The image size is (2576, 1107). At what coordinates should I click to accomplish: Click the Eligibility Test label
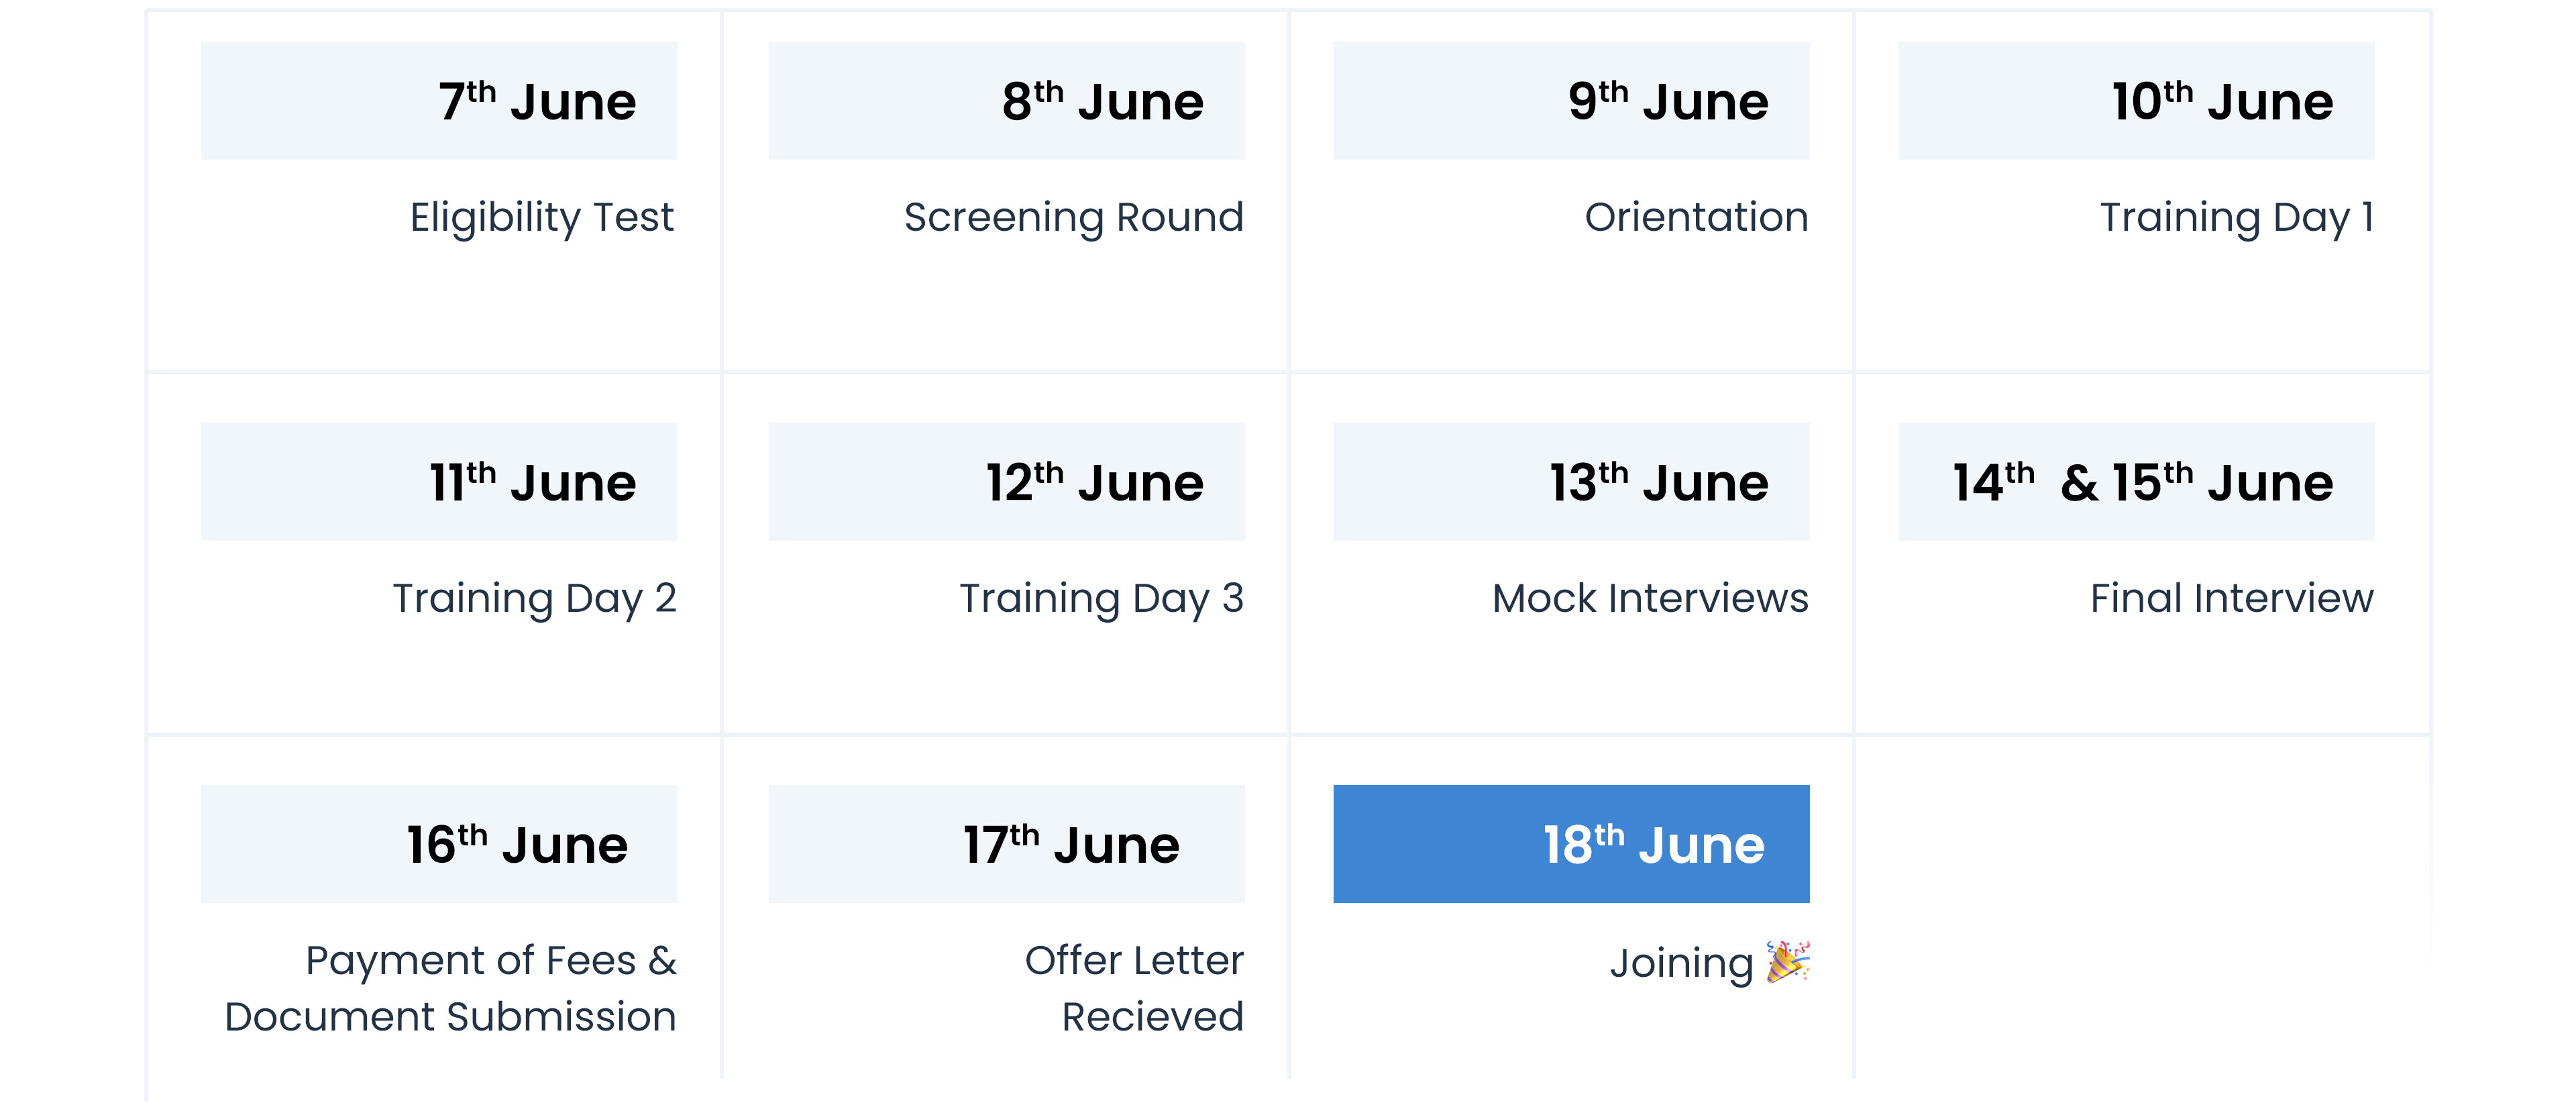coord(542,218)
